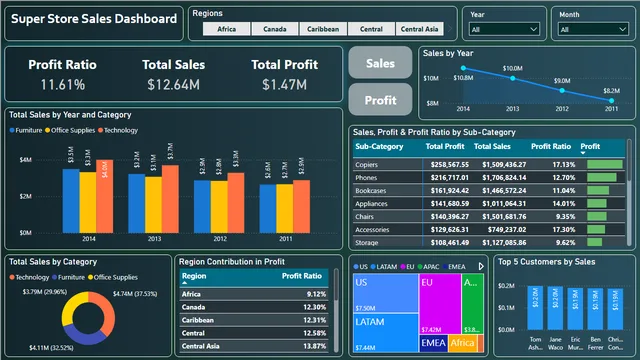Image resolution: width=640 pixels, height=360 pixels.
Task: Switch to the Sales view button
Action: click(380, 62)
